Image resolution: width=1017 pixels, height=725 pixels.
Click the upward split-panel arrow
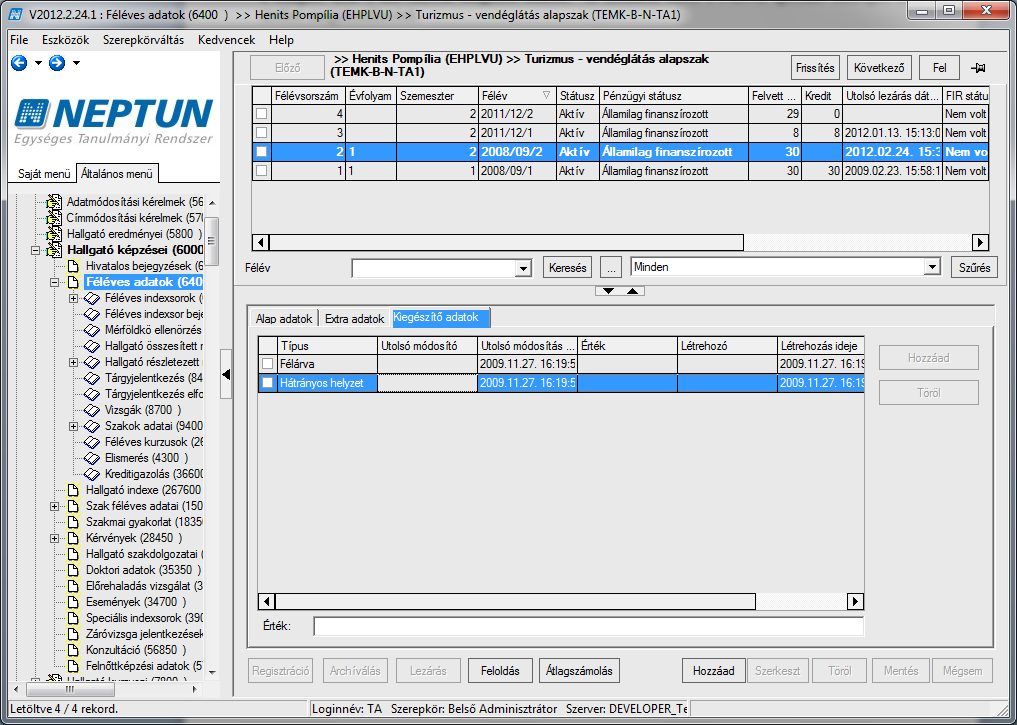(632, 291)
